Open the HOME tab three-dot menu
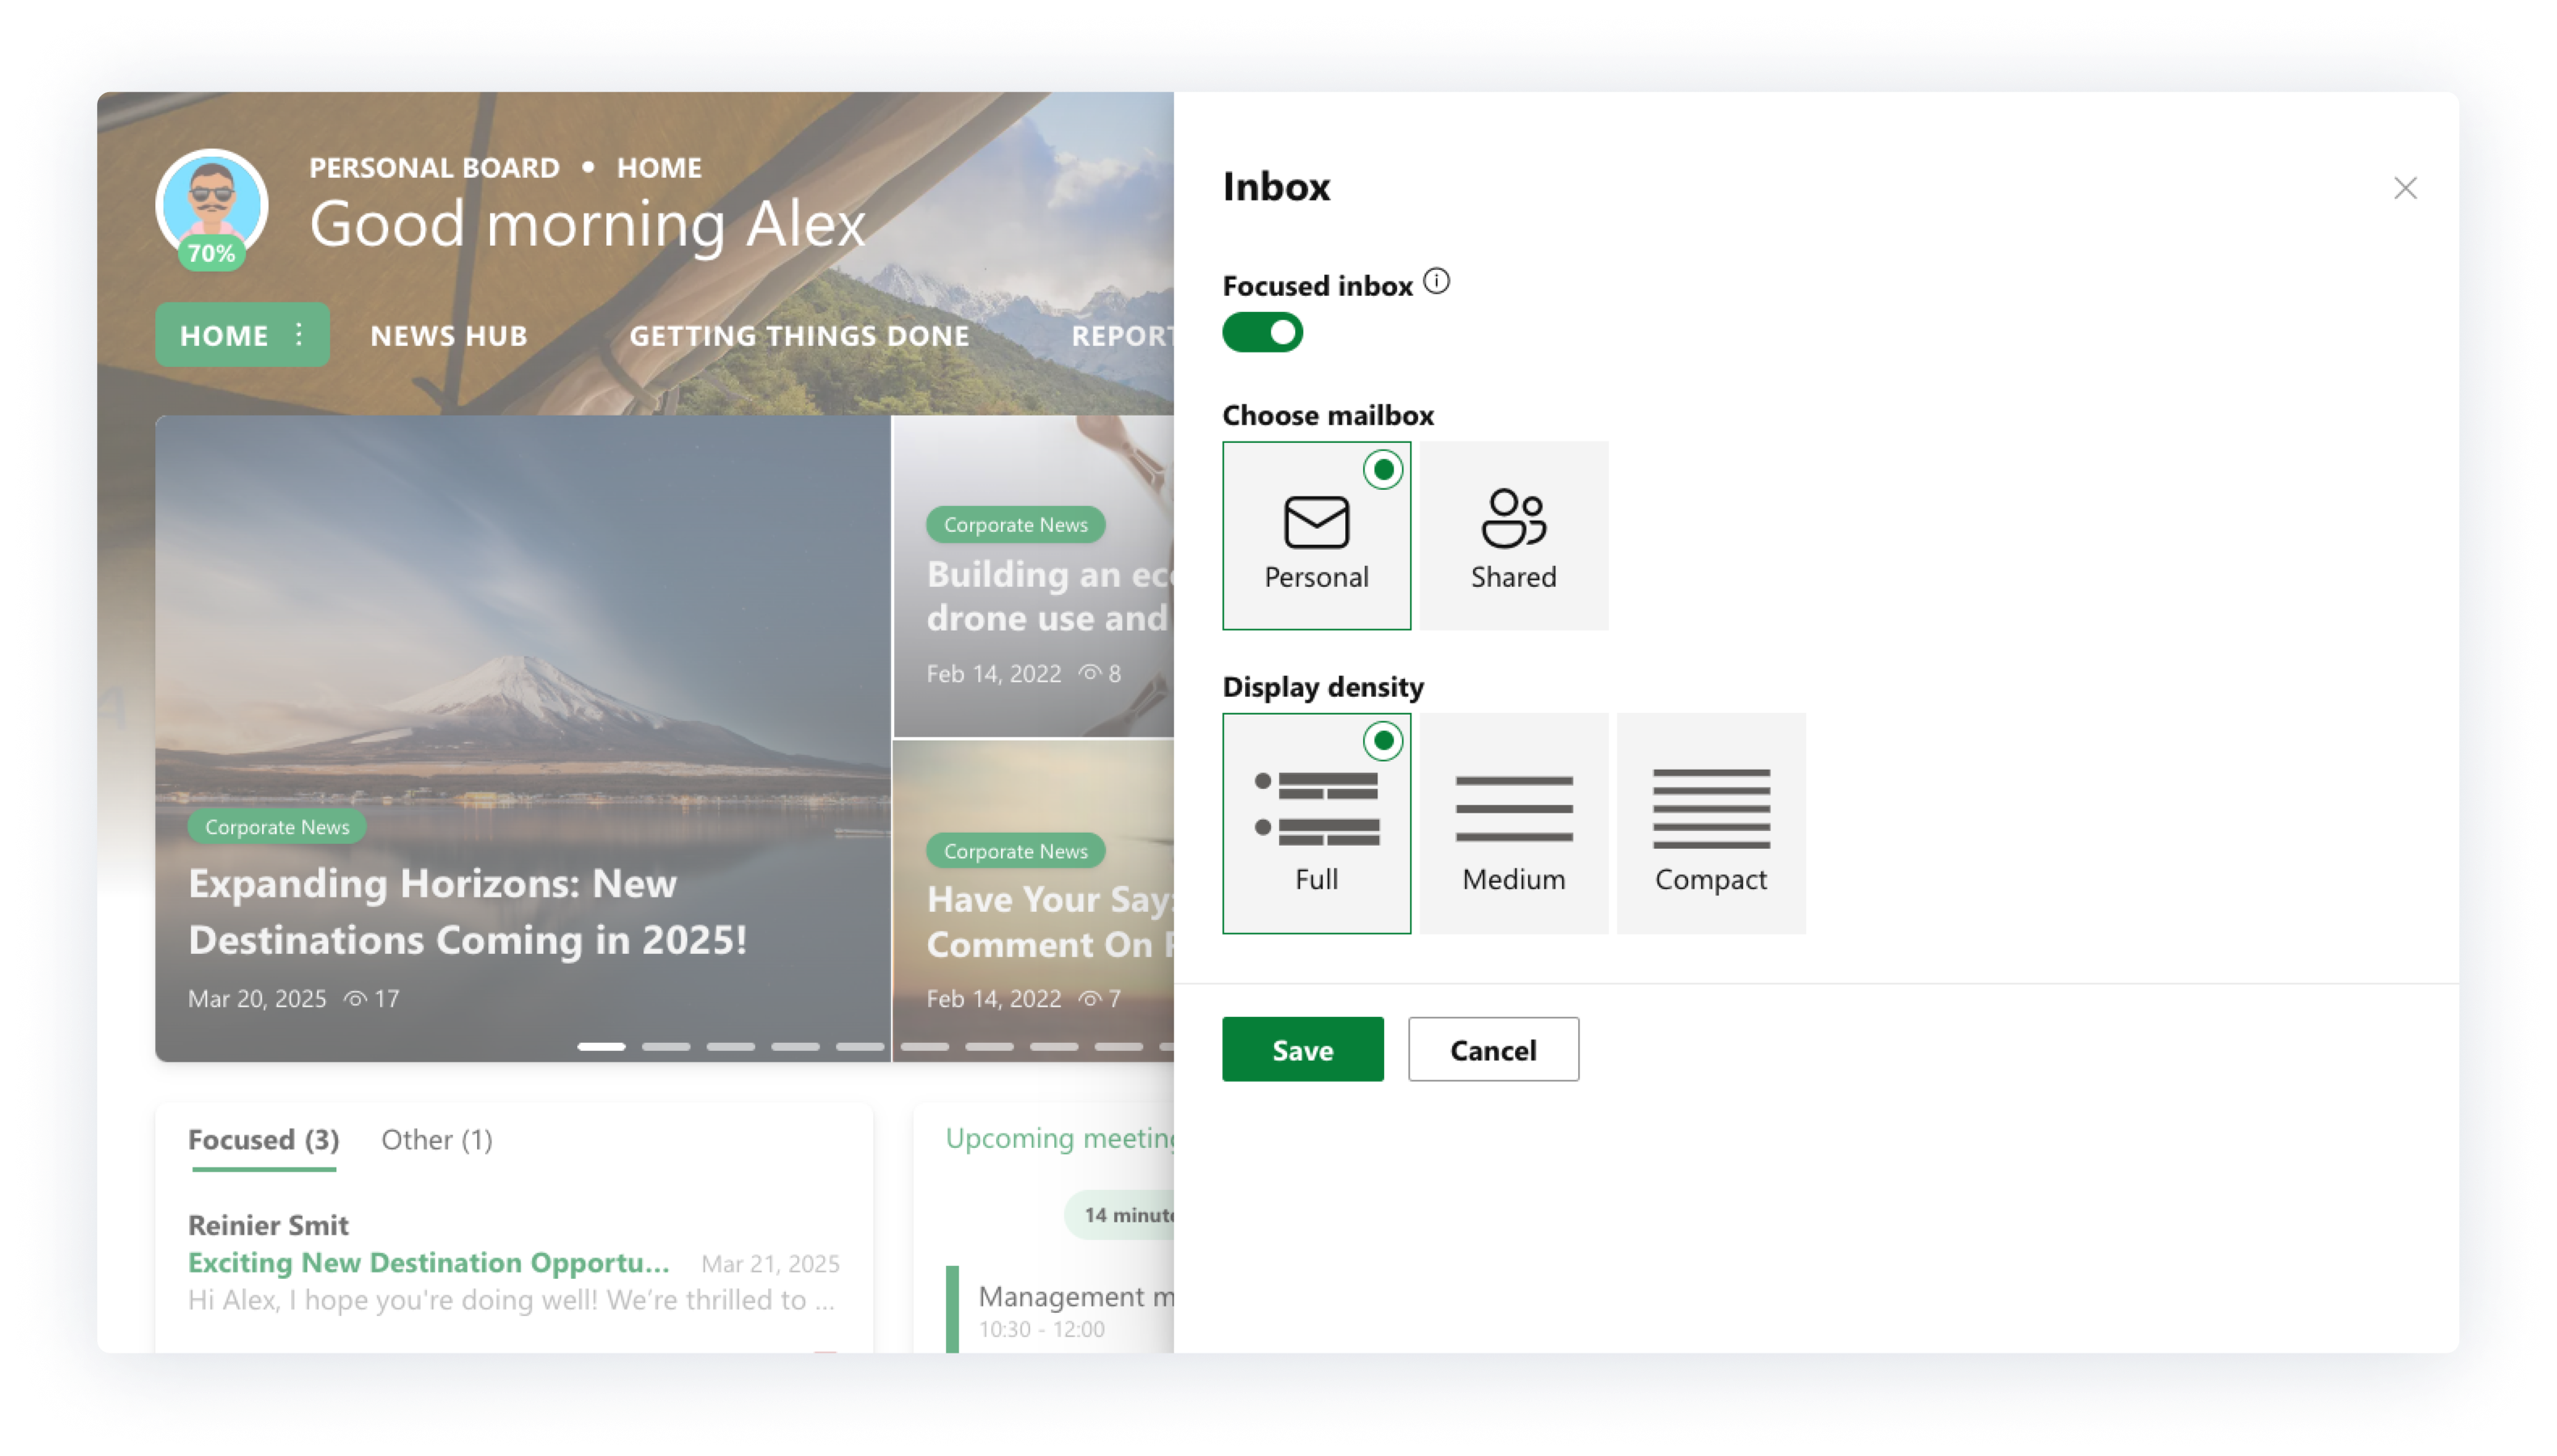The image size is (2557, 1456). (x=299, y=334)
